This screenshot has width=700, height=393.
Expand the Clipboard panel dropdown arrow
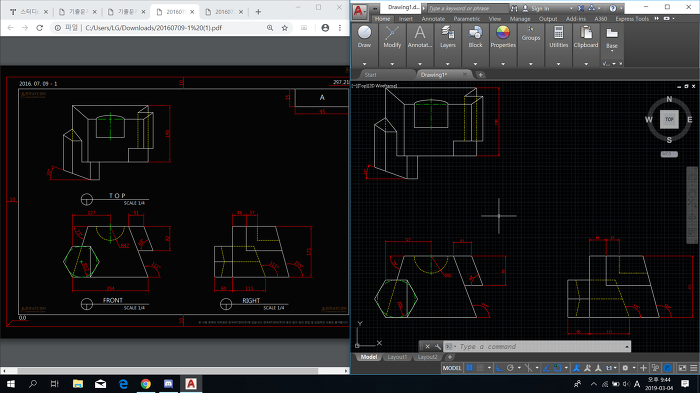586,64
